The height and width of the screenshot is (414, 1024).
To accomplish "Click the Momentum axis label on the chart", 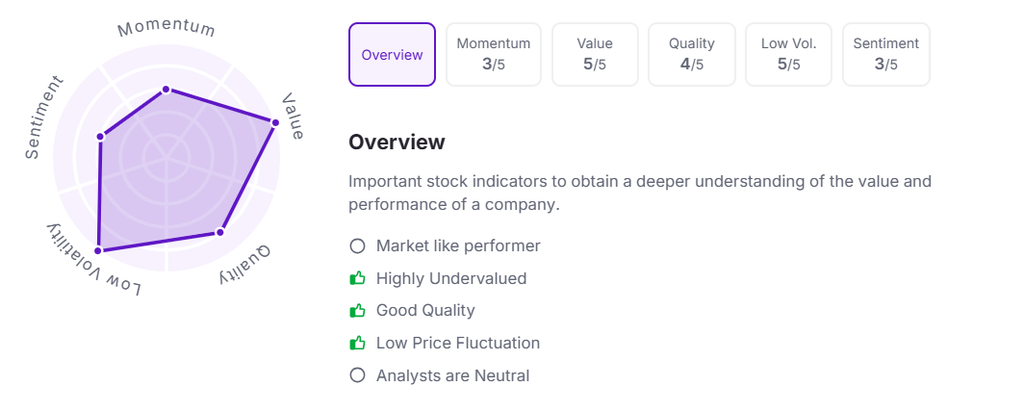I will coord(166,27).
